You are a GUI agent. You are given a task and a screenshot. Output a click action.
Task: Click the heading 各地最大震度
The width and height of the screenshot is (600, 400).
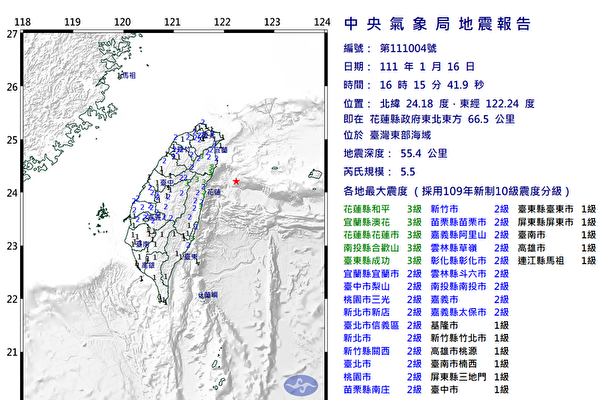375,191
